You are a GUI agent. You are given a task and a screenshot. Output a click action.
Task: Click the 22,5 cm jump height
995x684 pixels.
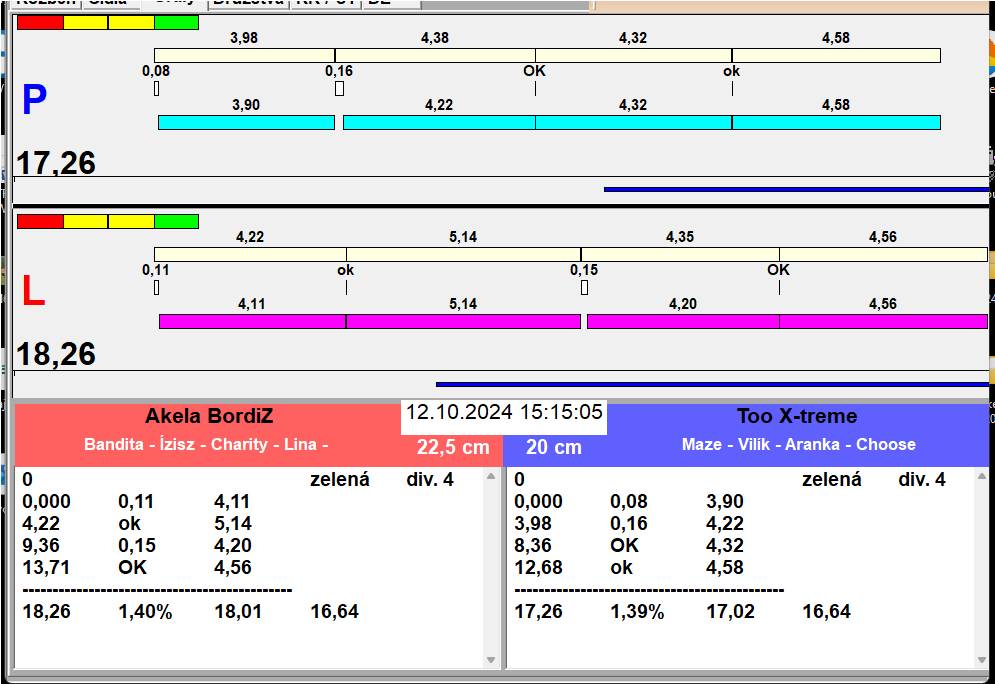click(x=453, y=447)
